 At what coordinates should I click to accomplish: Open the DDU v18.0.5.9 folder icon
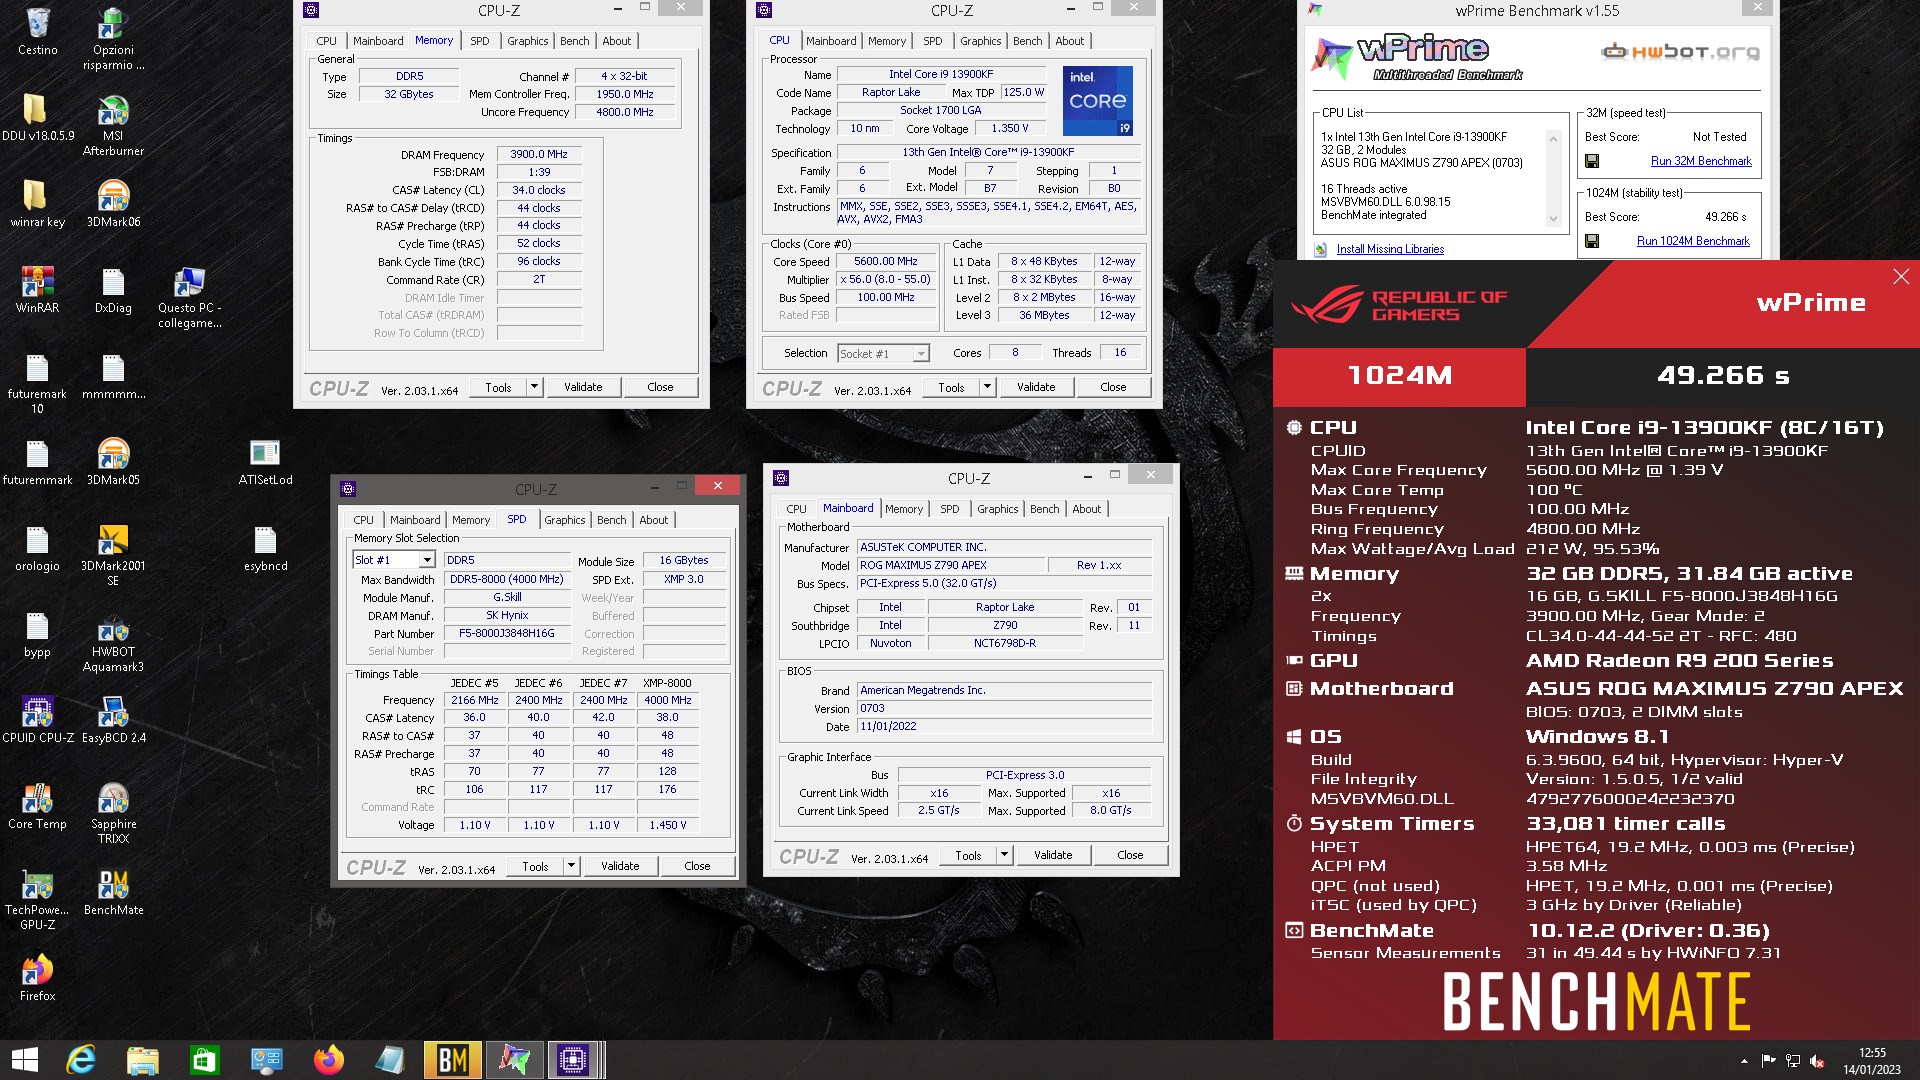[37, 117]
